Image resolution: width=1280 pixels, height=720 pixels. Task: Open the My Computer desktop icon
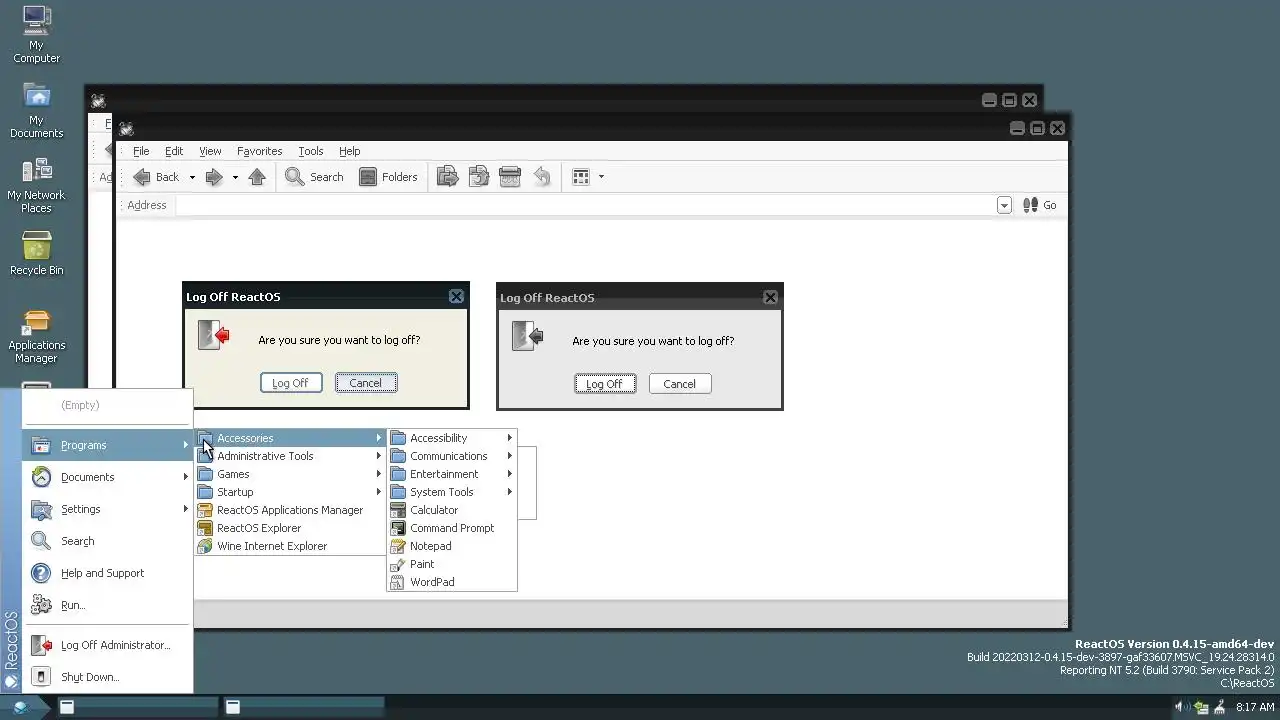pyautogui.click(x=36, y=34)
